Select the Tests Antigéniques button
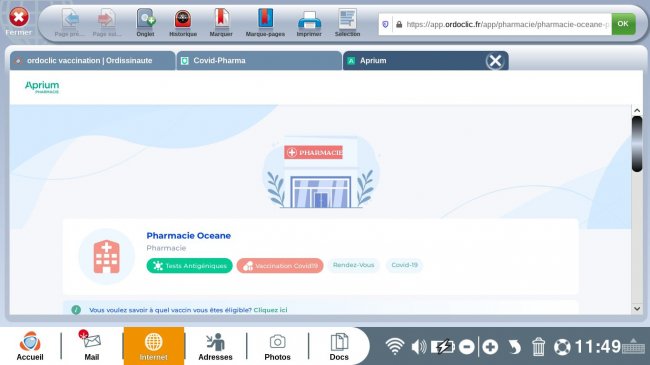650x365 pixels. coord(189,265)
